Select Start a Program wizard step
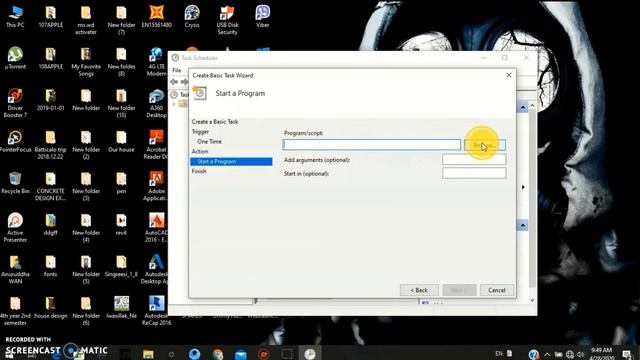This screenshot has height=360, width=640. [x=231, y=162]
